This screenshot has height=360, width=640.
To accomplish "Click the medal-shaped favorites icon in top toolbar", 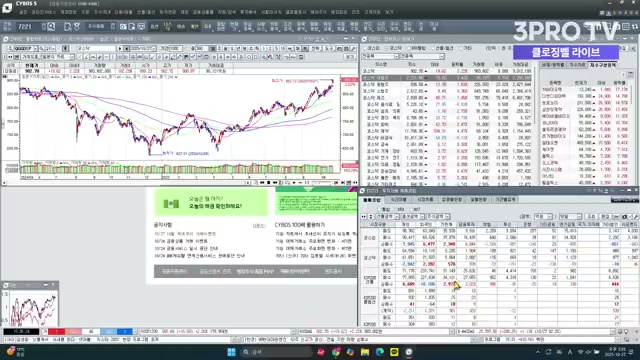I will click(77, 27).
